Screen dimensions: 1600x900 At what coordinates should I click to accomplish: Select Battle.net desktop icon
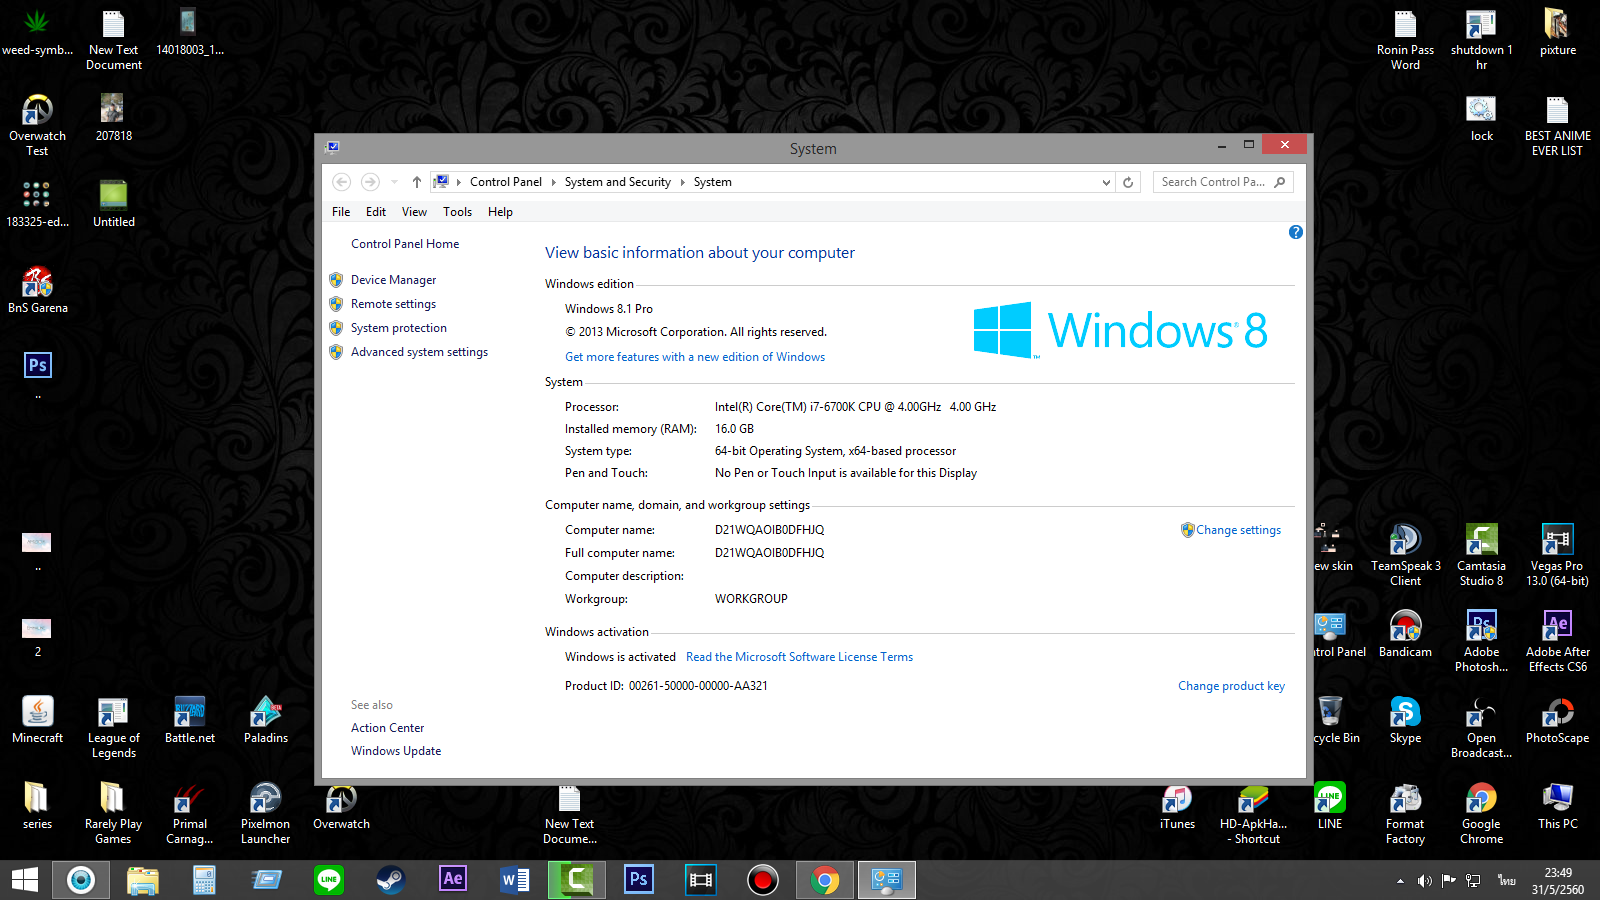coord(190,720)
